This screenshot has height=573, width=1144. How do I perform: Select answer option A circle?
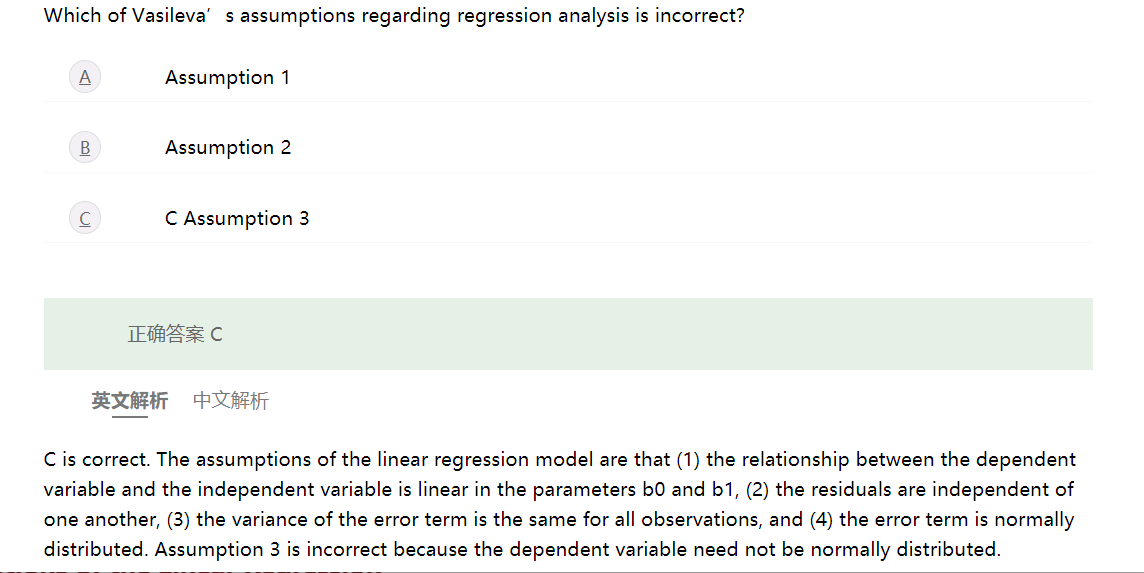click(x=85, y=77)
